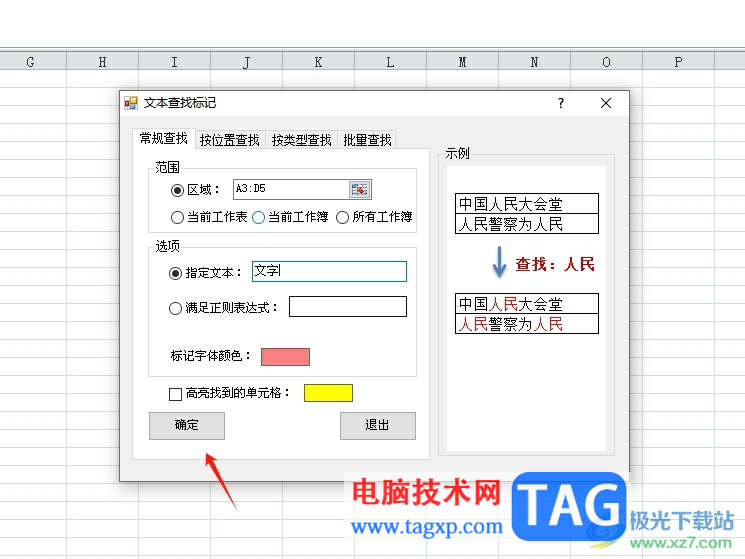This screenshot has width=745, height=559.
Task: Enable the 高亮找到的单元格 checkbox
Action: (x=175, y=394)
